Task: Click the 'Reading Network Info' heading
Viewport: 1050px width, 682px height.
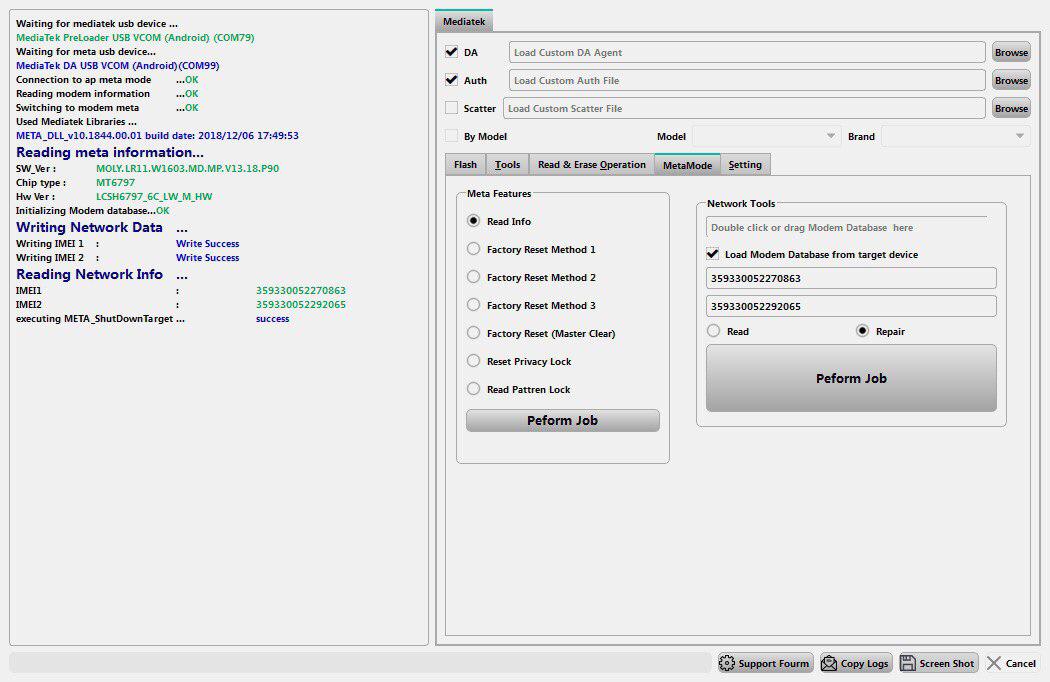Action: pos(89,274)
